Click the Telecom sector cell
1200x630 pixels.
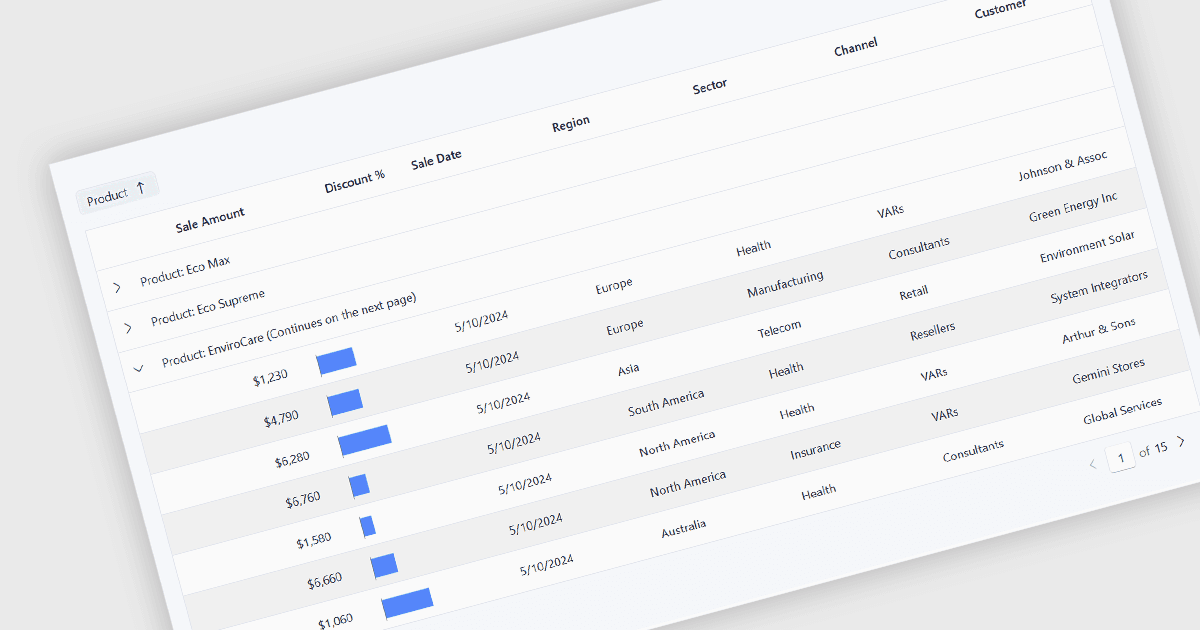tap(779, 329)
